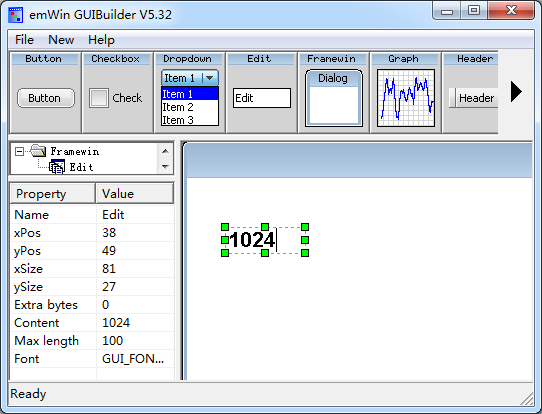
Task: Grab the bottom-right green resize handle
Action: [305, 253]
